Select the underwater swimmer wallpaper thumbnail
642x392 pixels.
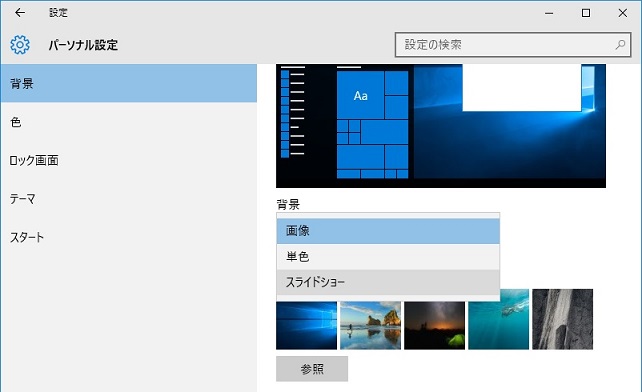498,319
